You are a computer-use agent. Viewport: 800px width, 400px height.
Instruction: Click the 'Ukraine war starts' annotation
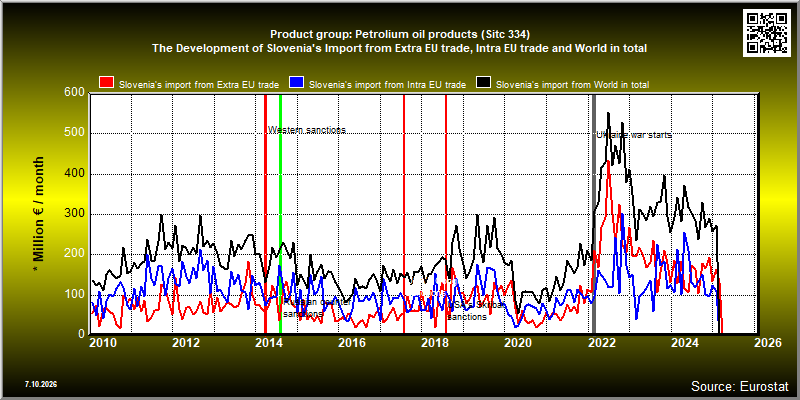pyautogui.click(x=634, y=135)
